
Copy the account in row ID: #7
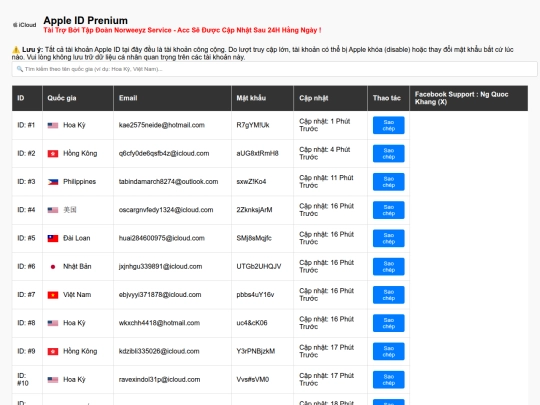(x=388, y=294)
